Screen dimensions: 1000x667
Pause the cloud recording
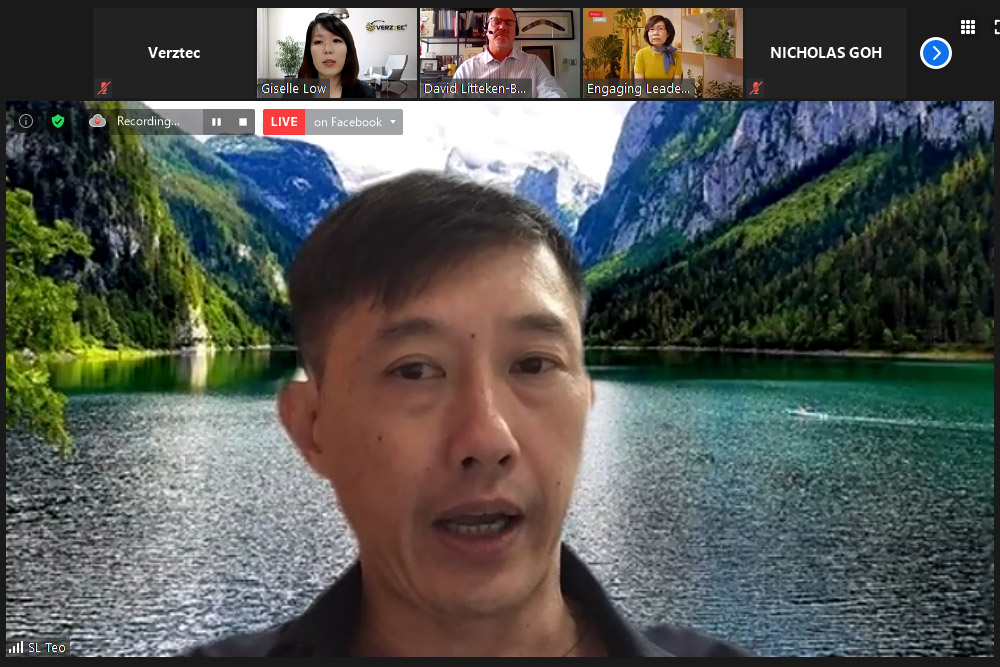click(216, 122)
